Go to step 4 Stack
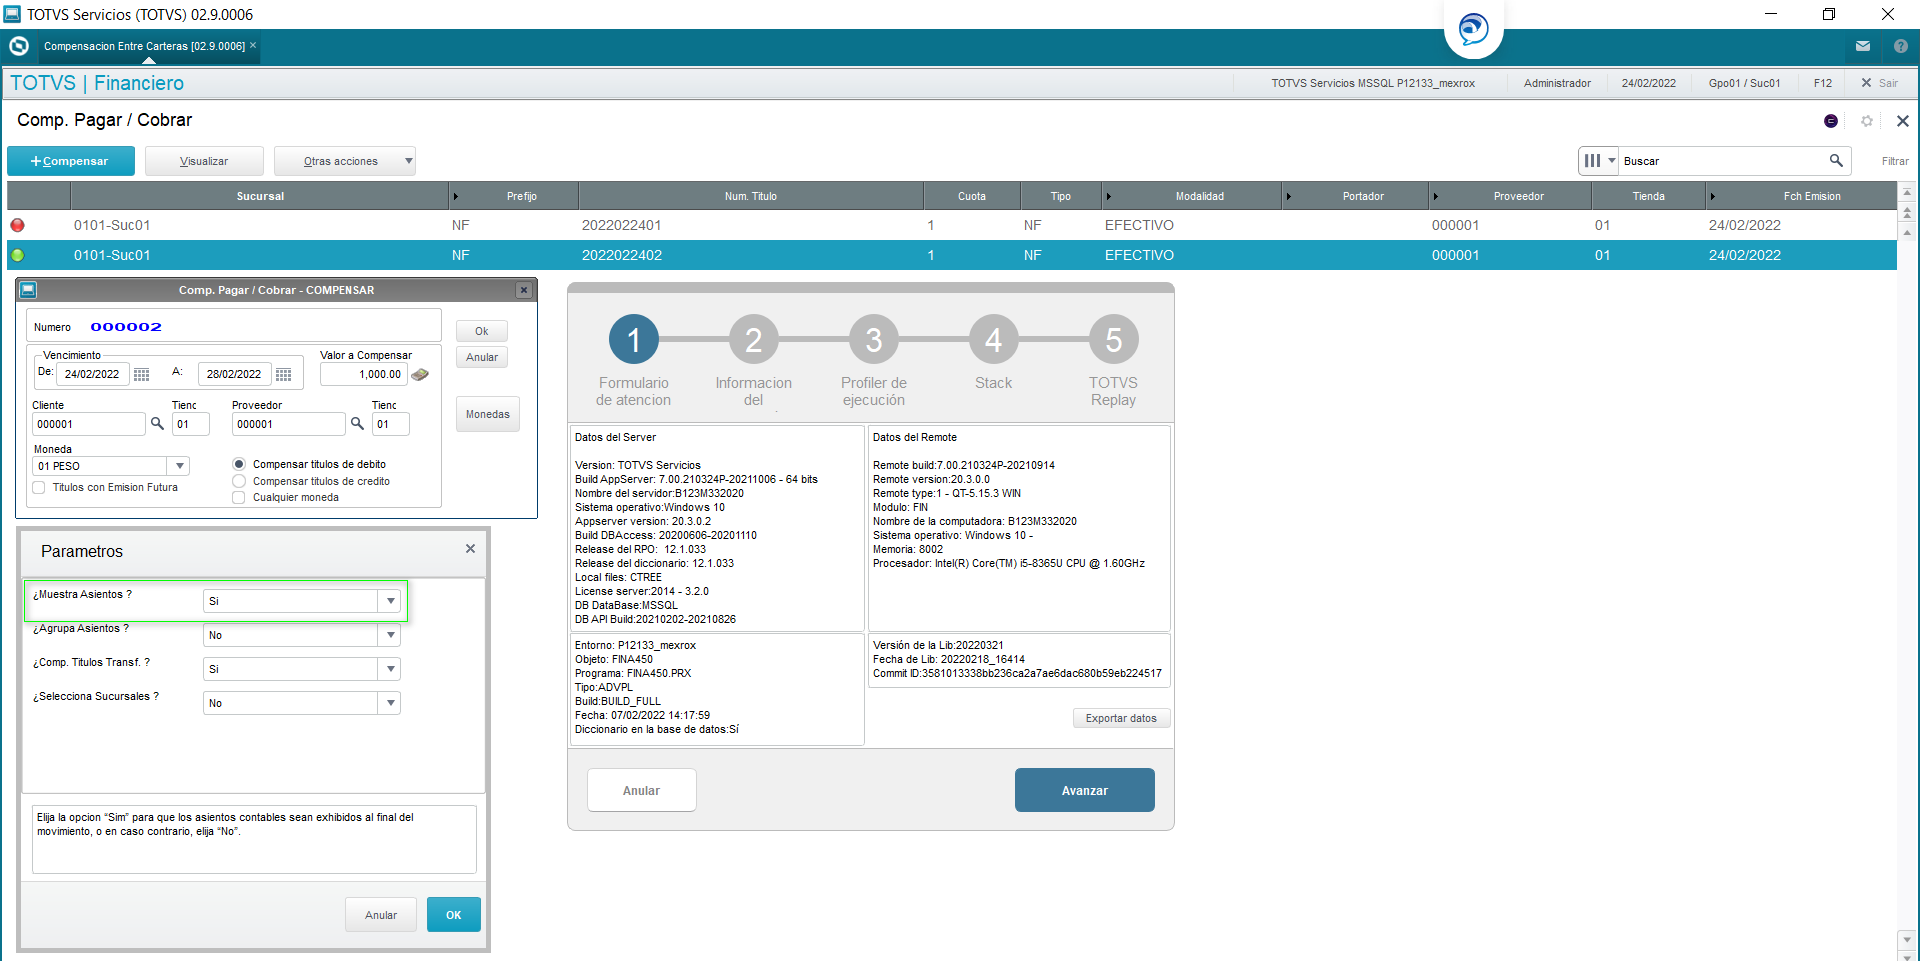 point(994,340)
